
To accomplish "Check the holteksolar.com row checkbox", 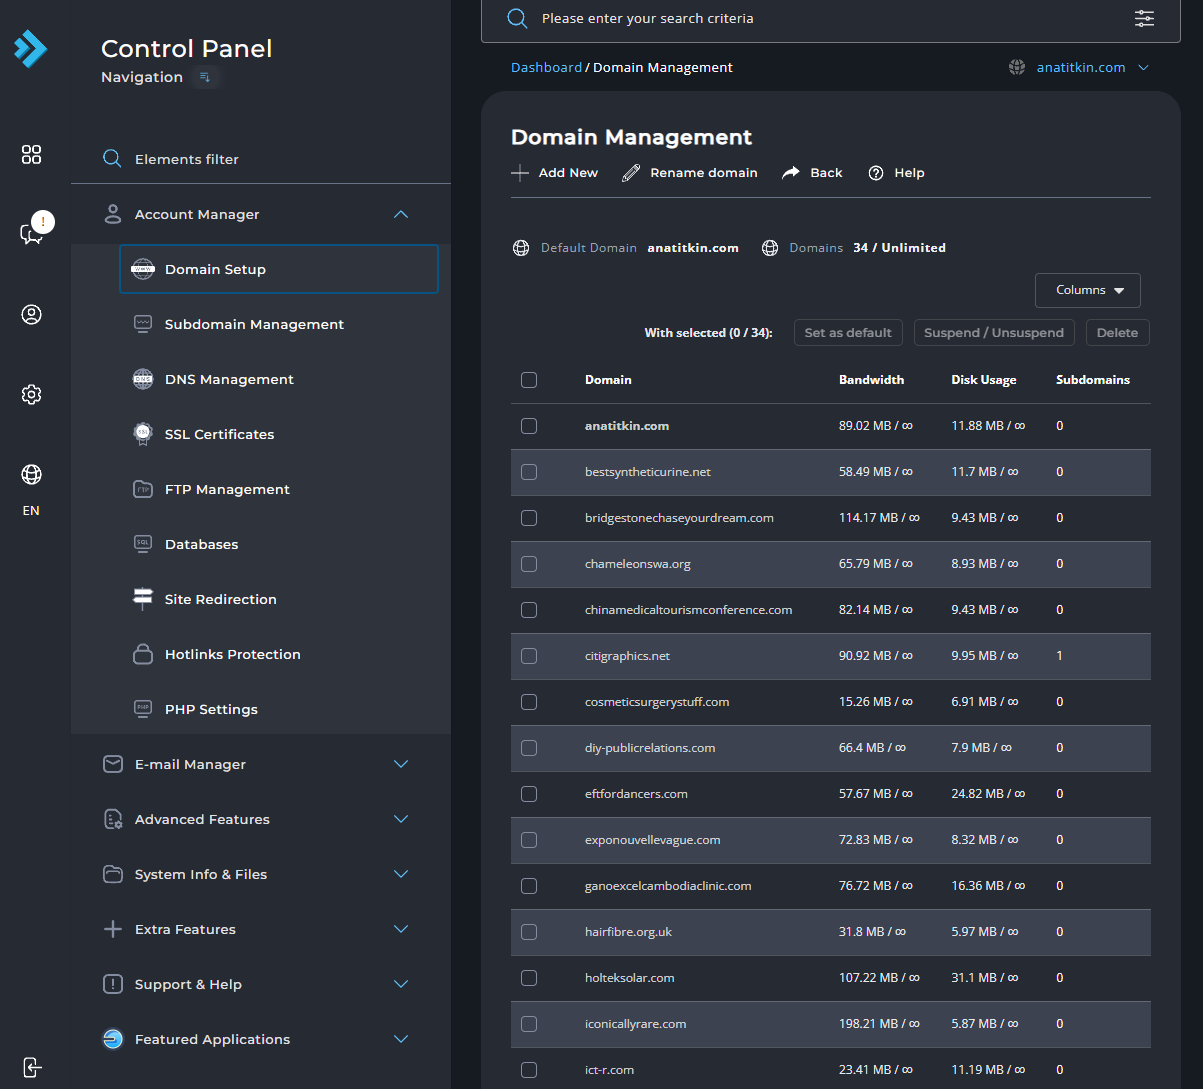I will [529, 978].
